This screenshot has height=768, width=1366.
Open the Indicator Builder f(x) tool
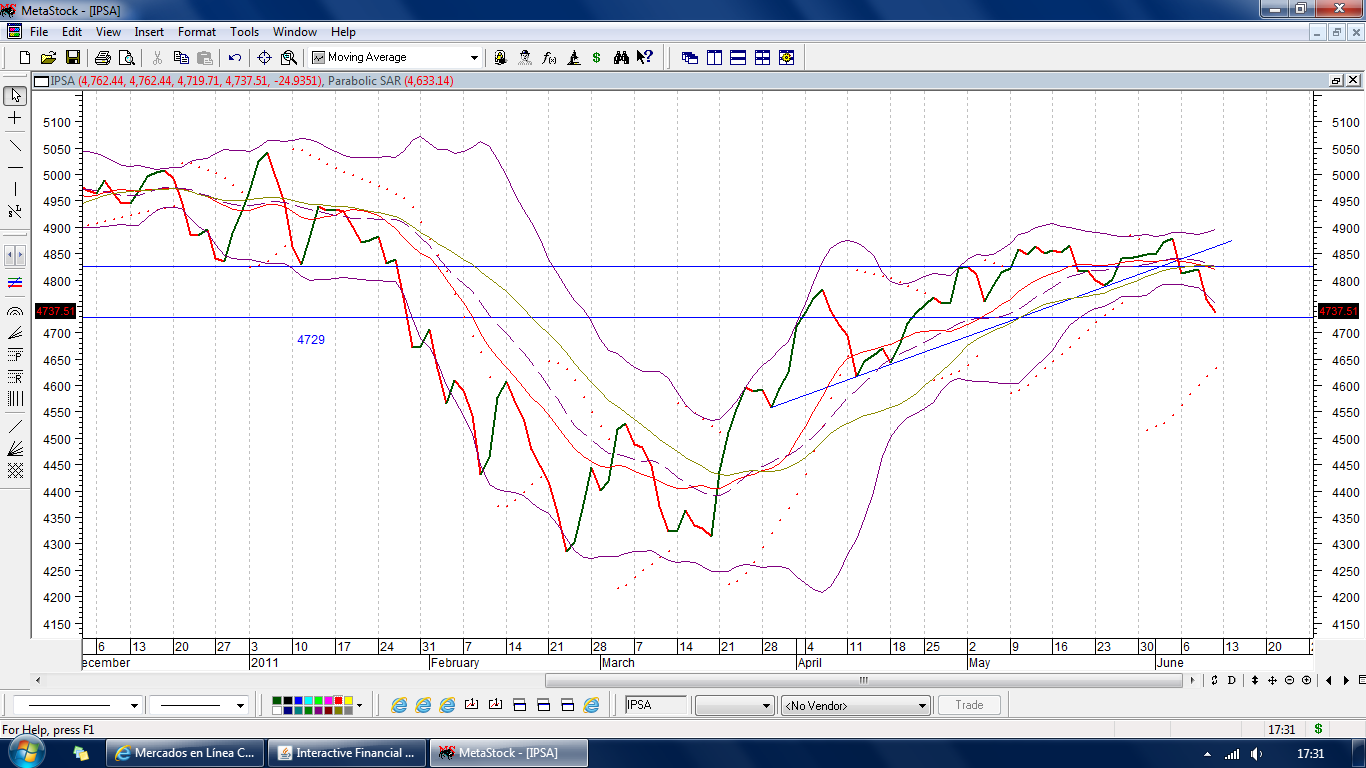click(x=549, y=58)
